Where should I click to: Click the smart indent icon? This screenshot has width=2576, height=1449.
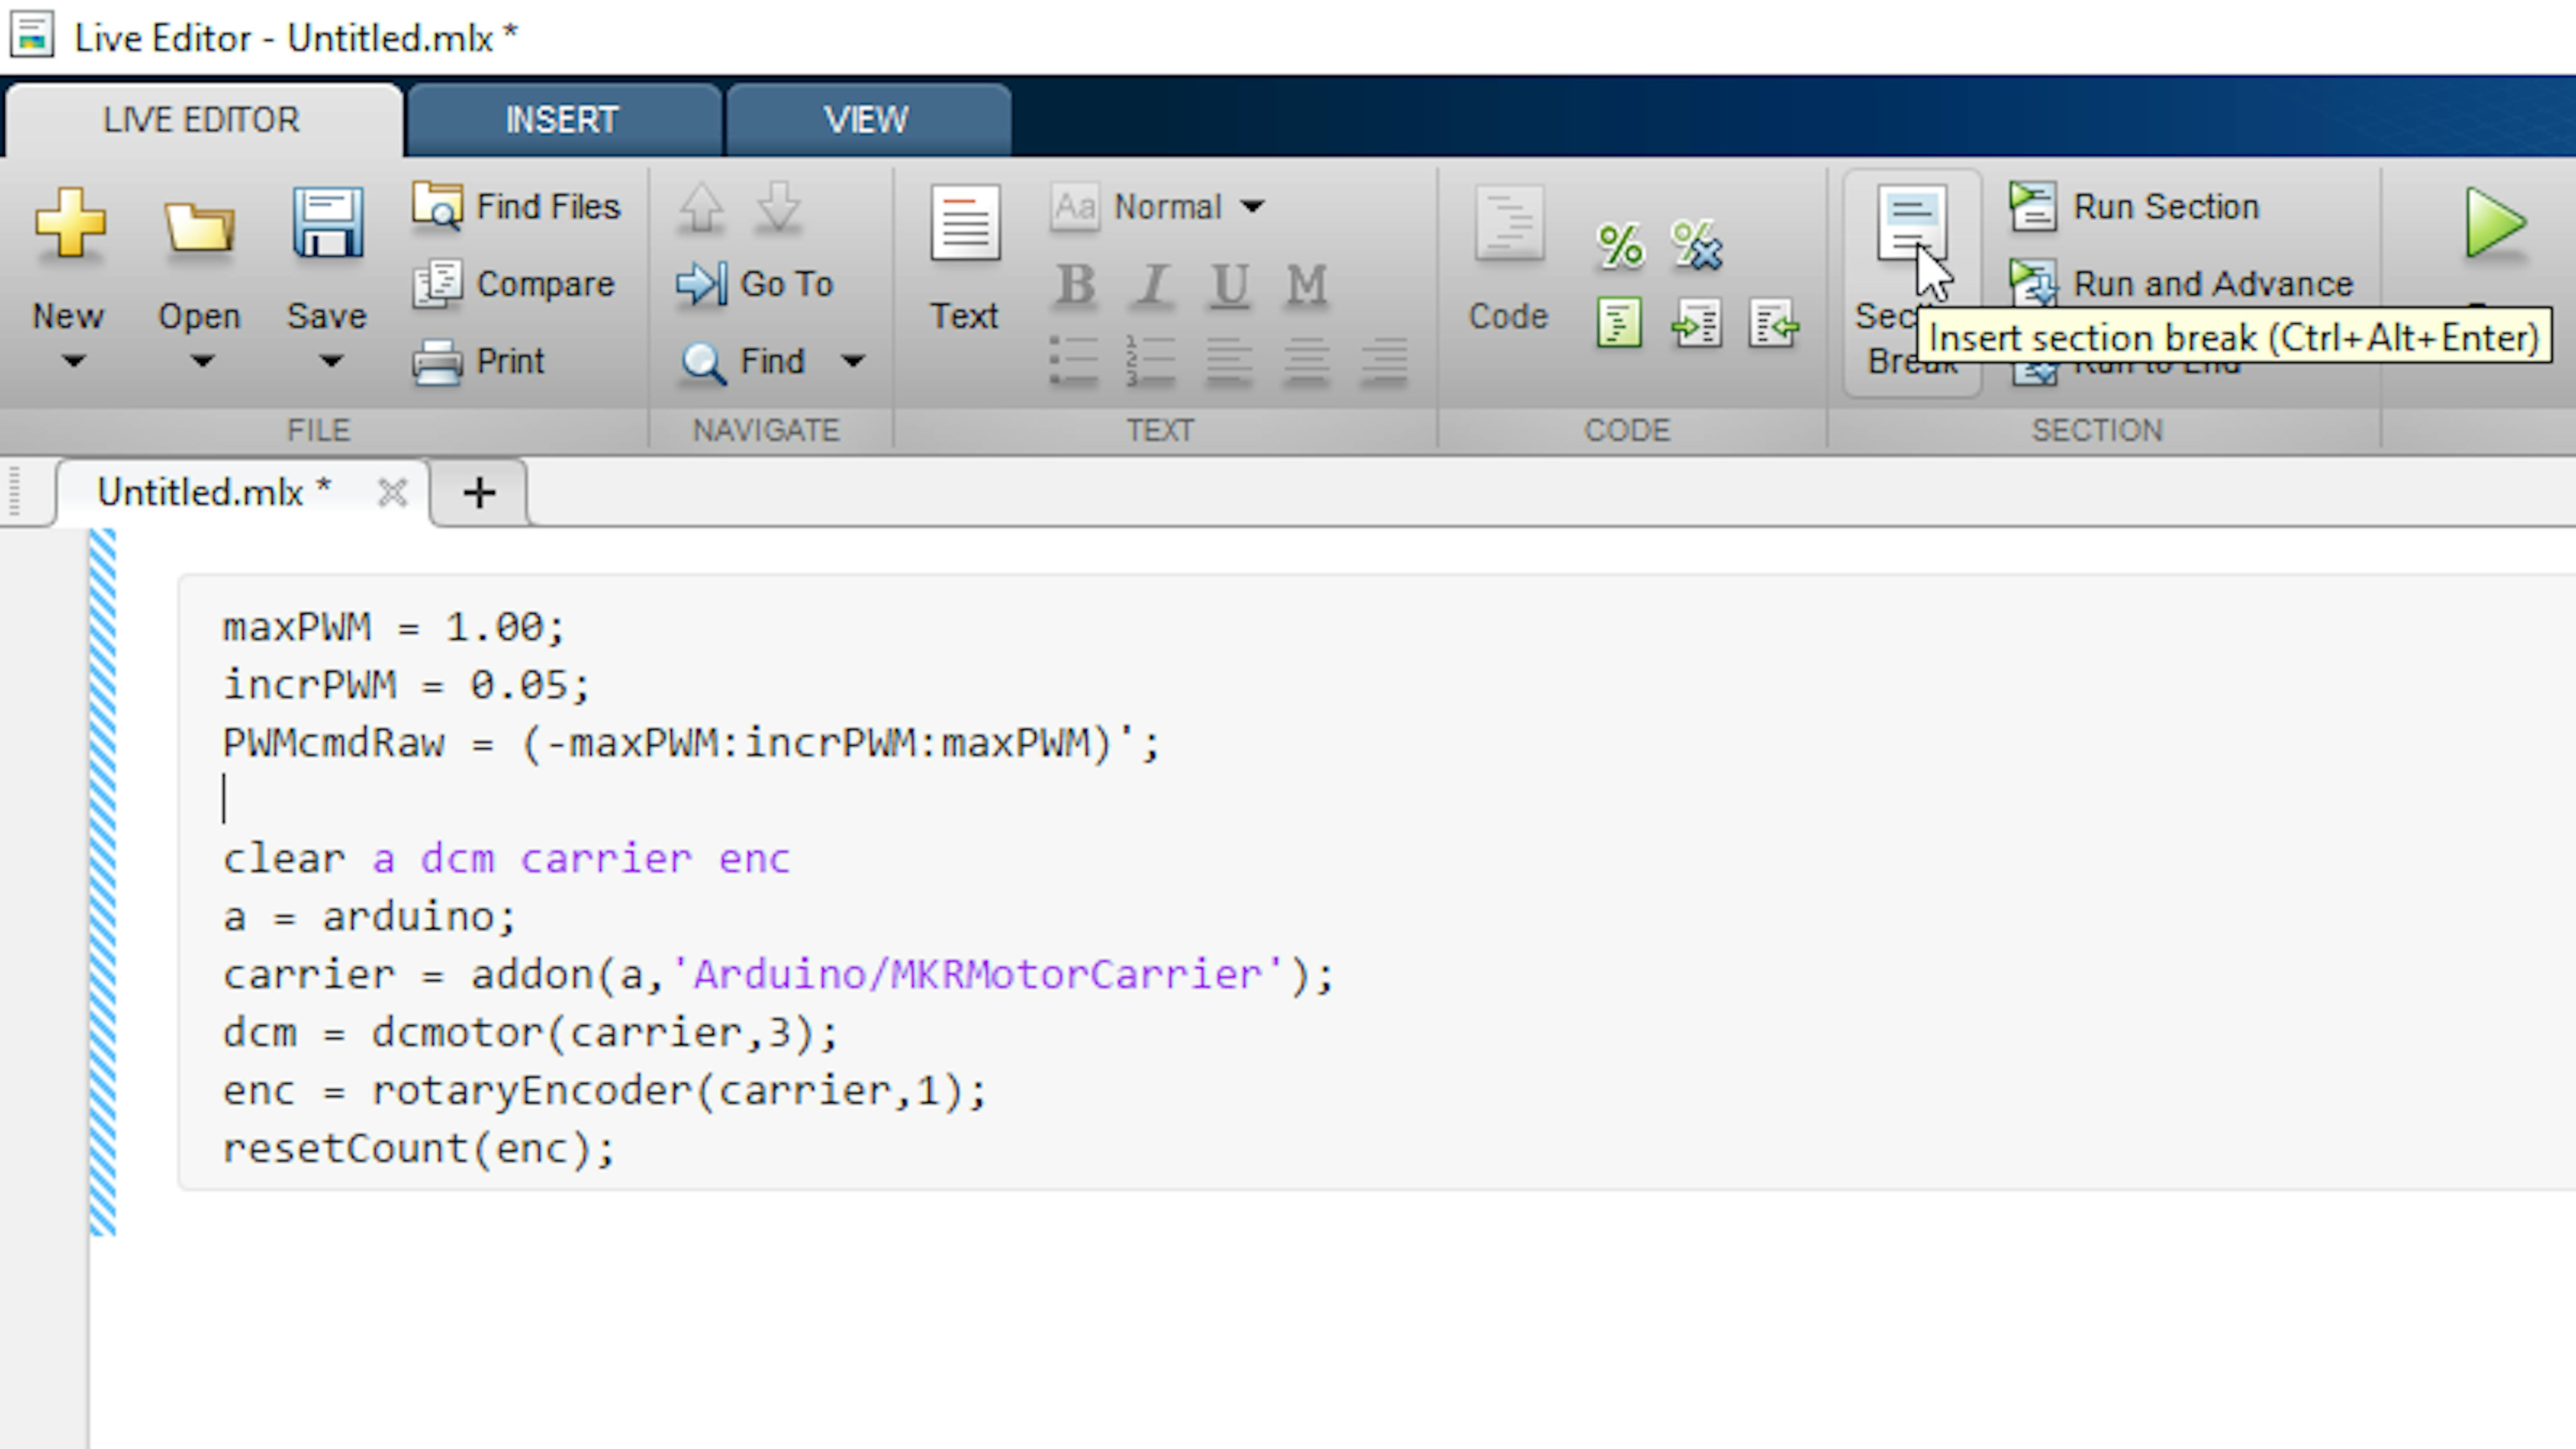(1620, 322)
